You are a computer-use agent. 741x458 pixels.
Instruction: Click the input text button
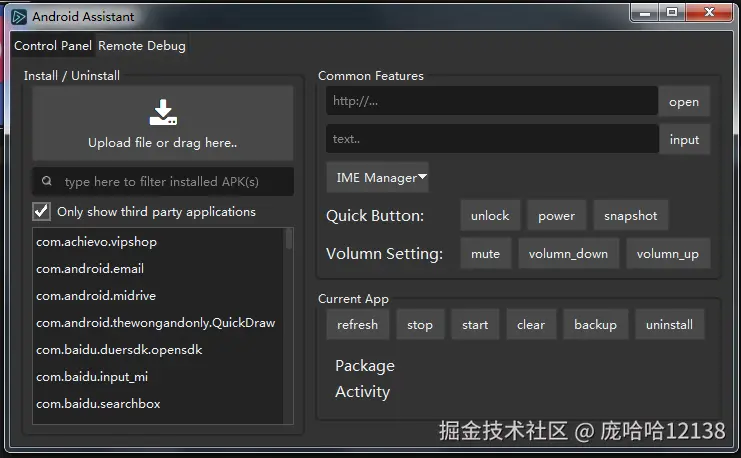tap(684, 139)
